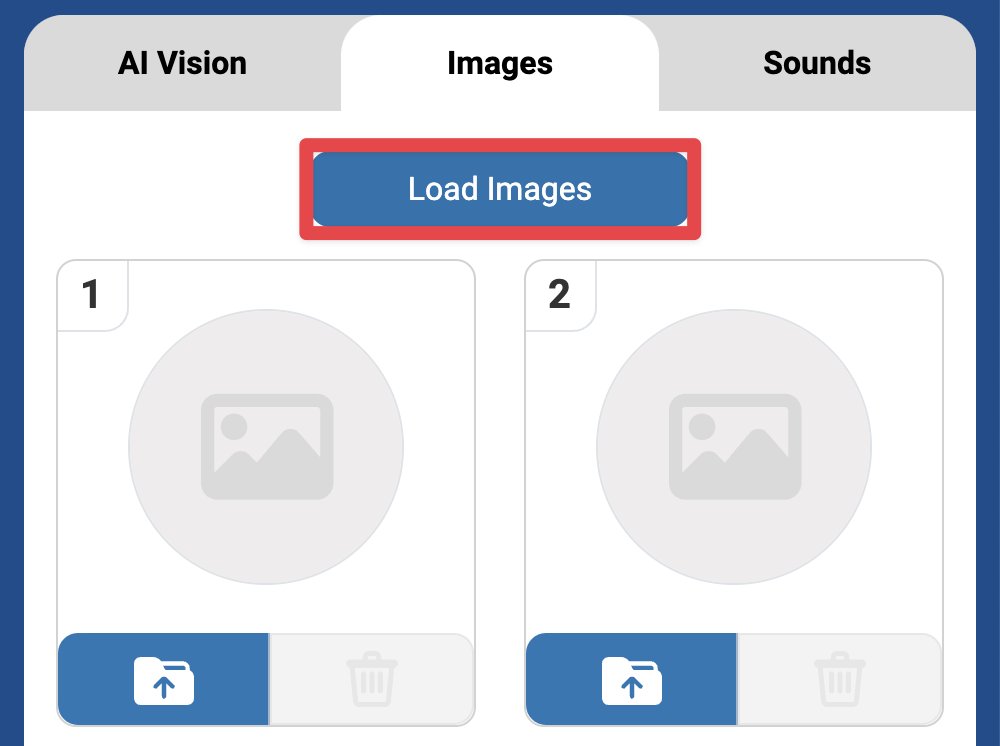Screen dimensions: 1000x746
Task: Click the gray circular placeholder in slot 2
Action: click(x=733, y=446)
